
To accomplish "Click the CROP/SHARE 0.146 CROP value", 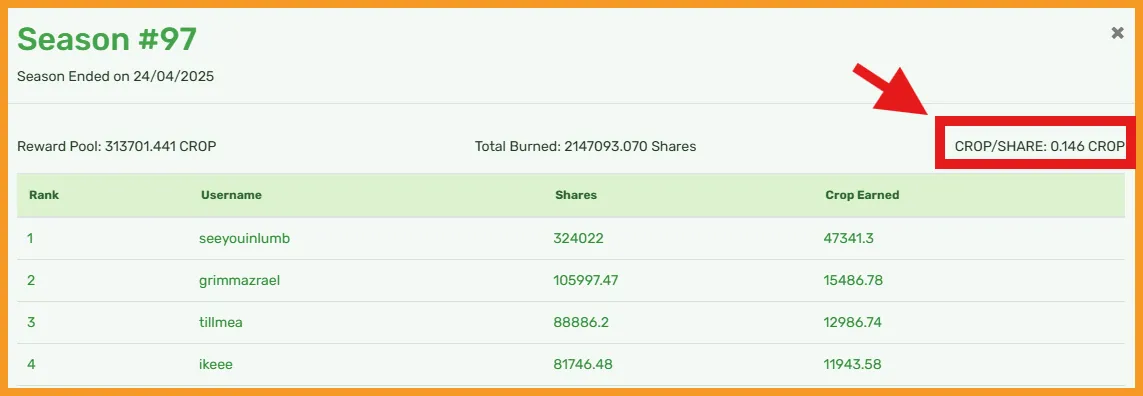I will (1039, 146).
